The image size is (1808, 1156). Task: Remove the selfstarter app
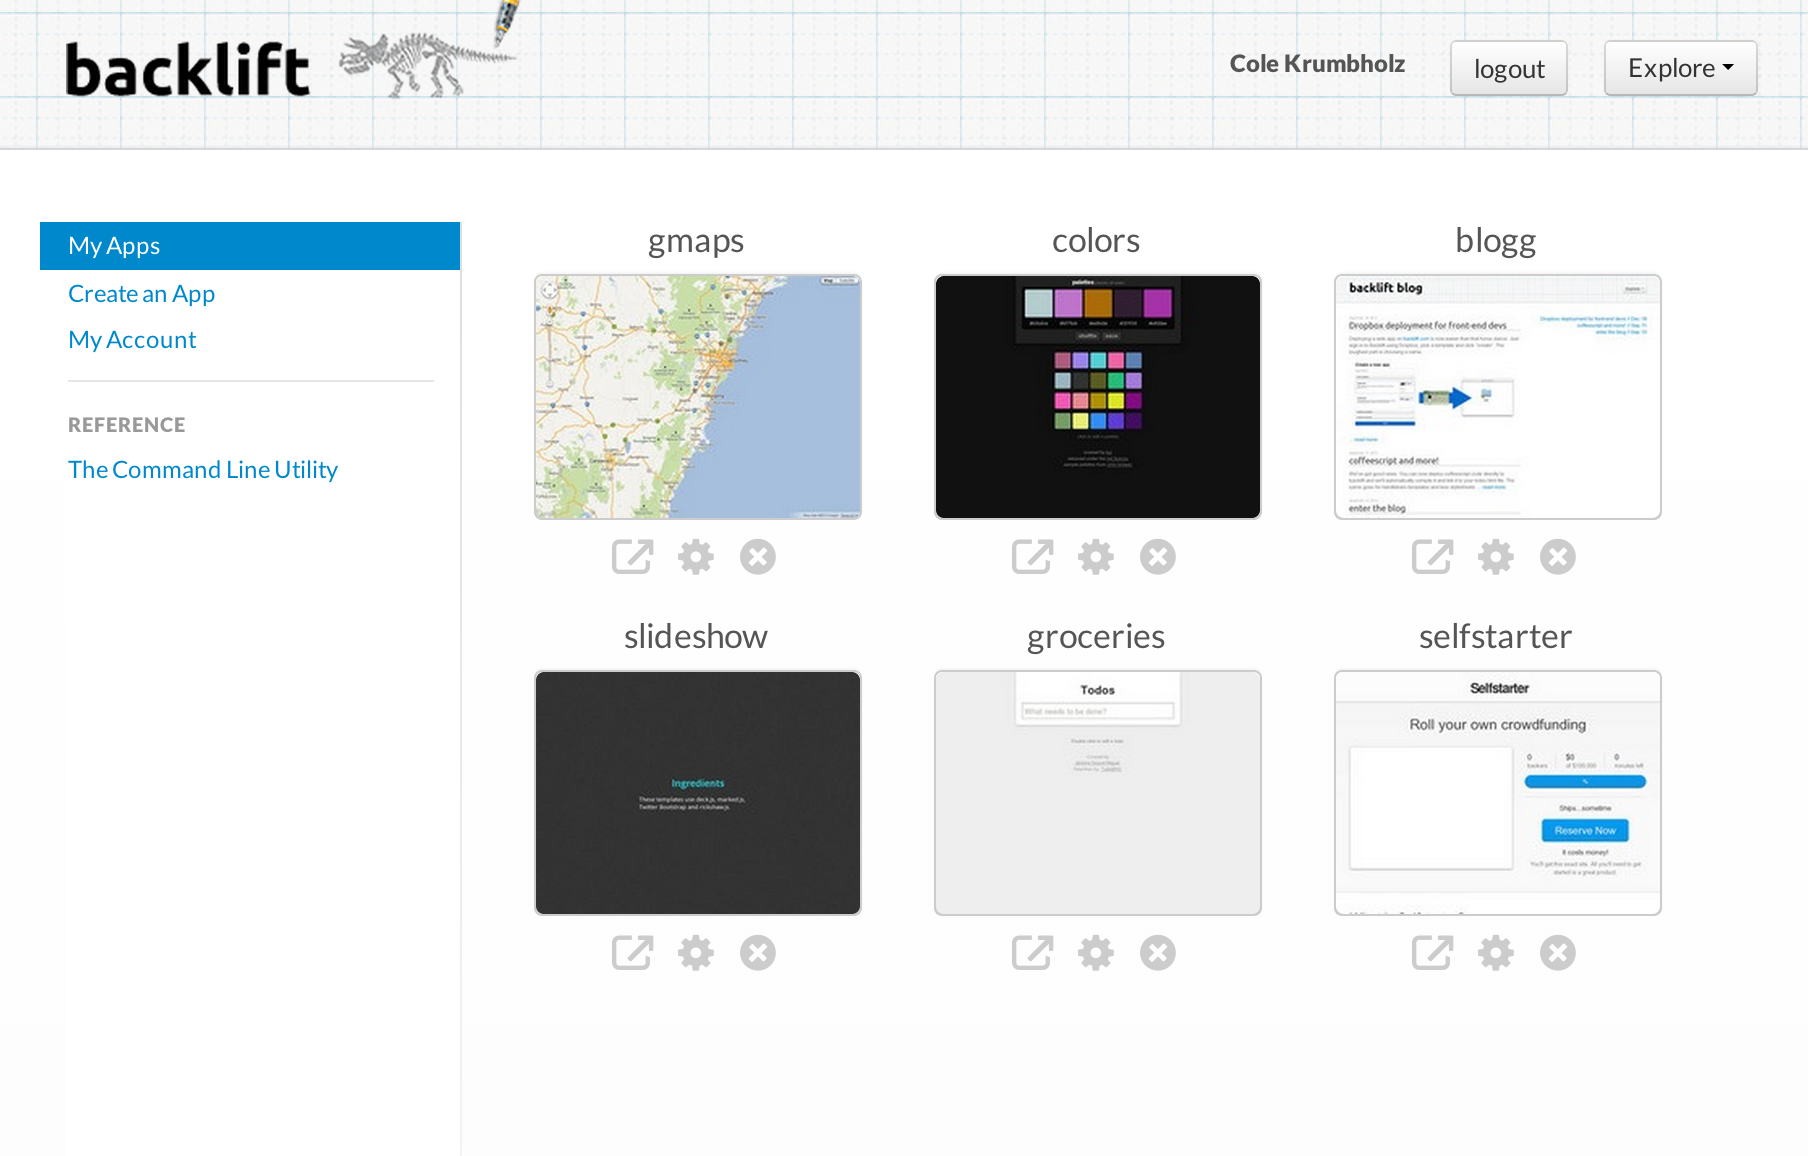[1558, 952]
